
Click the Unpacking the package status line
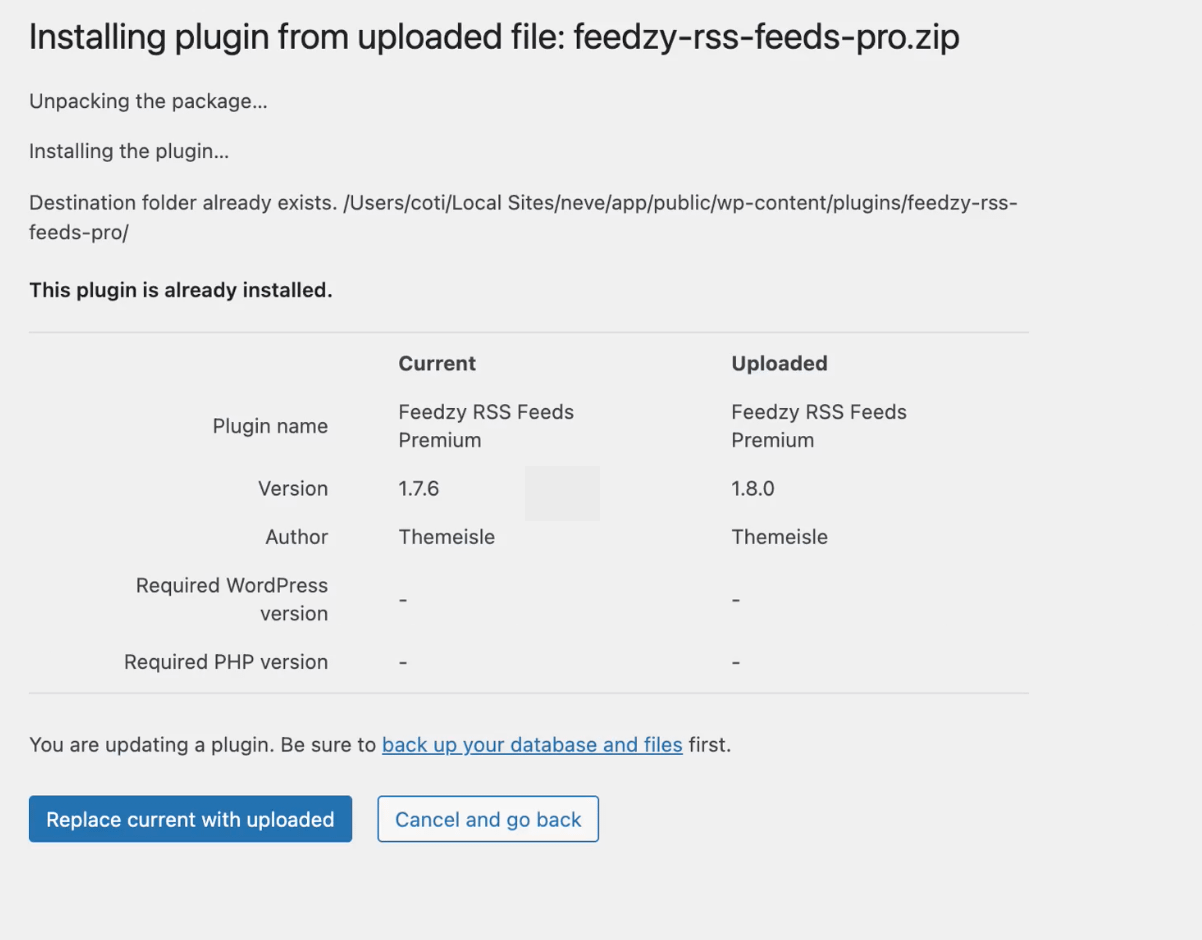pos(148,101)
